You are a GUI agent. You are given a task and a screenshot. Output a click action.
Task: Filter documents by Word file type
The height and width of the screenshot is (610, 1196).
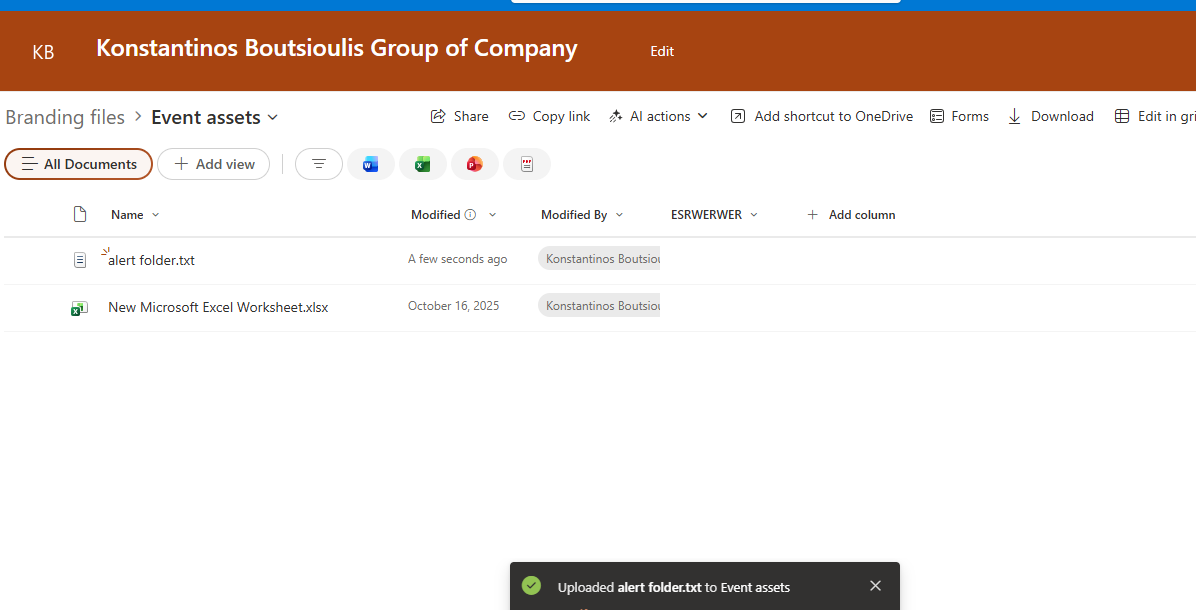[x=371, y=164]
